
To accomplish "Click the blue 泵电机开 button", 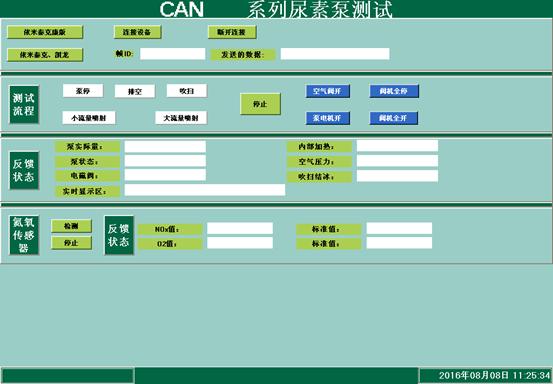I will point(327,118).
